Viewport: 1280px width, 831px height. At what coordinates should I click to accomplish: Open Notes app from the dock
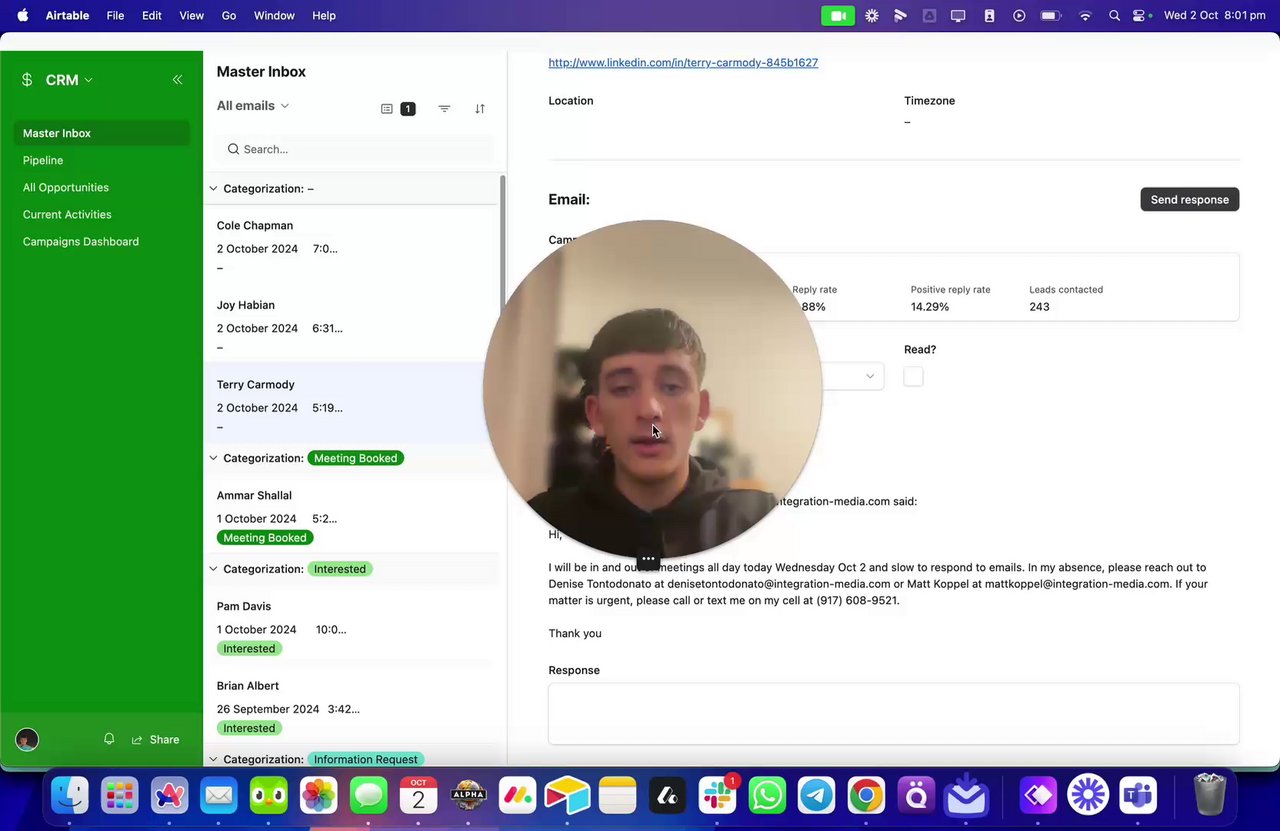tap(617, 796)
